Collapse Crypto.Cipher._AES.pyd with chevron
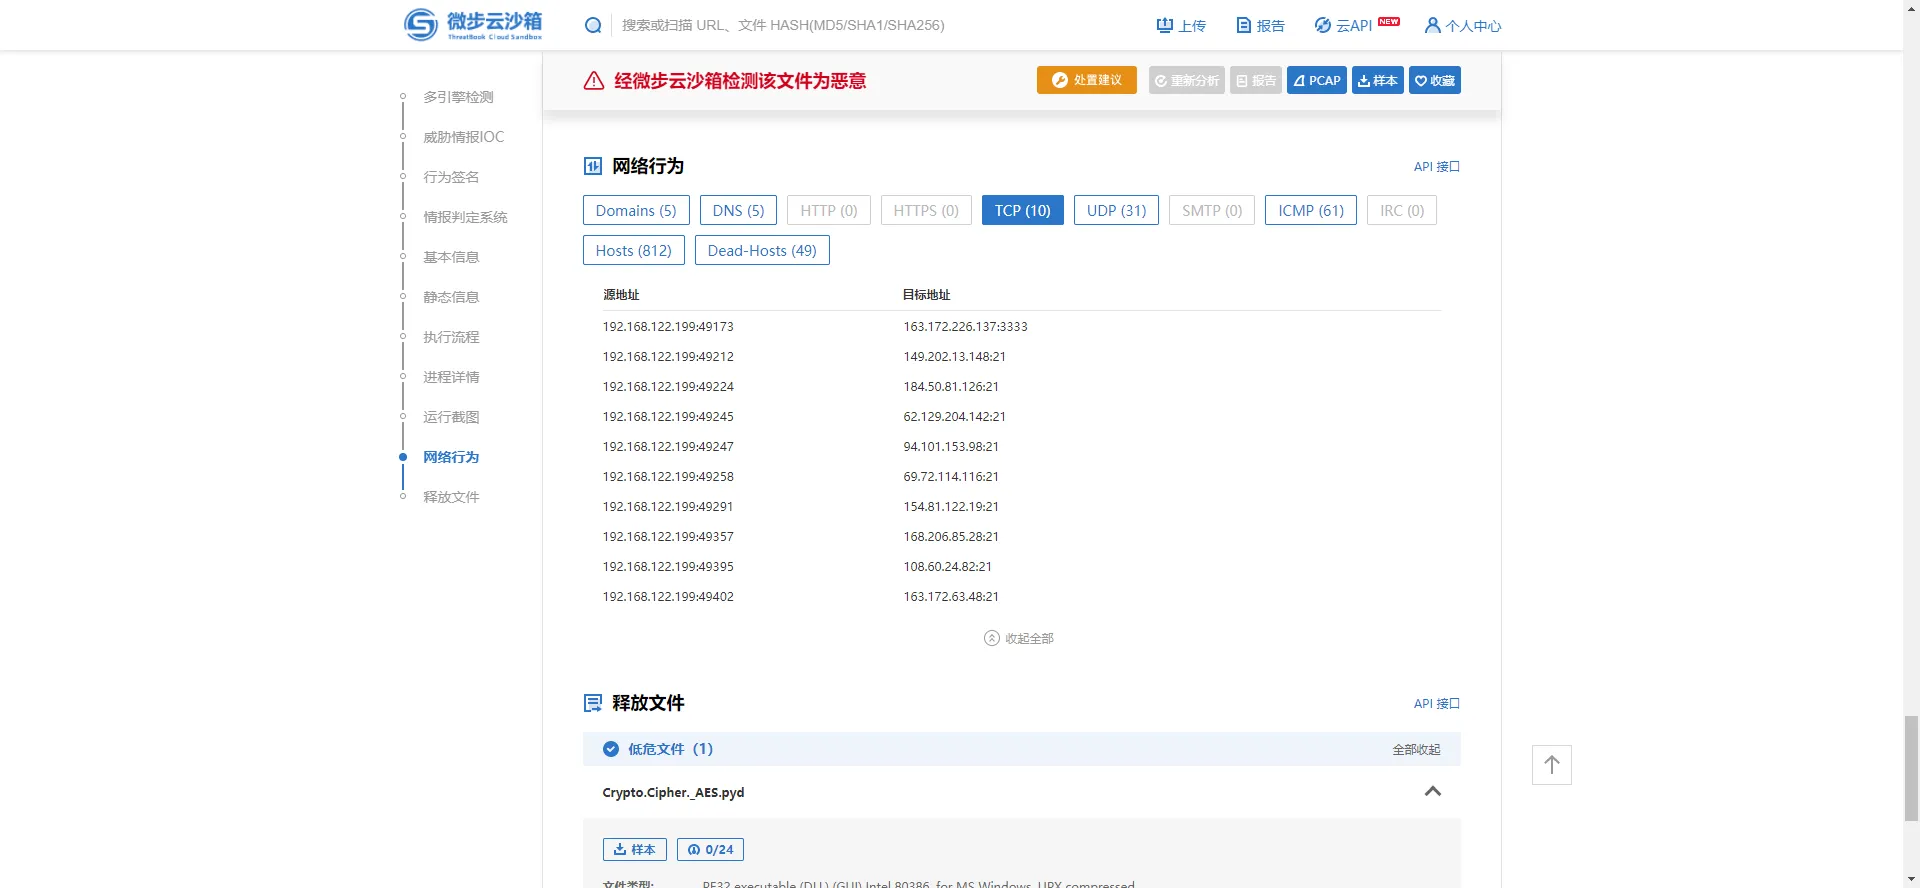Viewport: 1920px width, 888px height. pyautogui.click(x=1433, y=791)
